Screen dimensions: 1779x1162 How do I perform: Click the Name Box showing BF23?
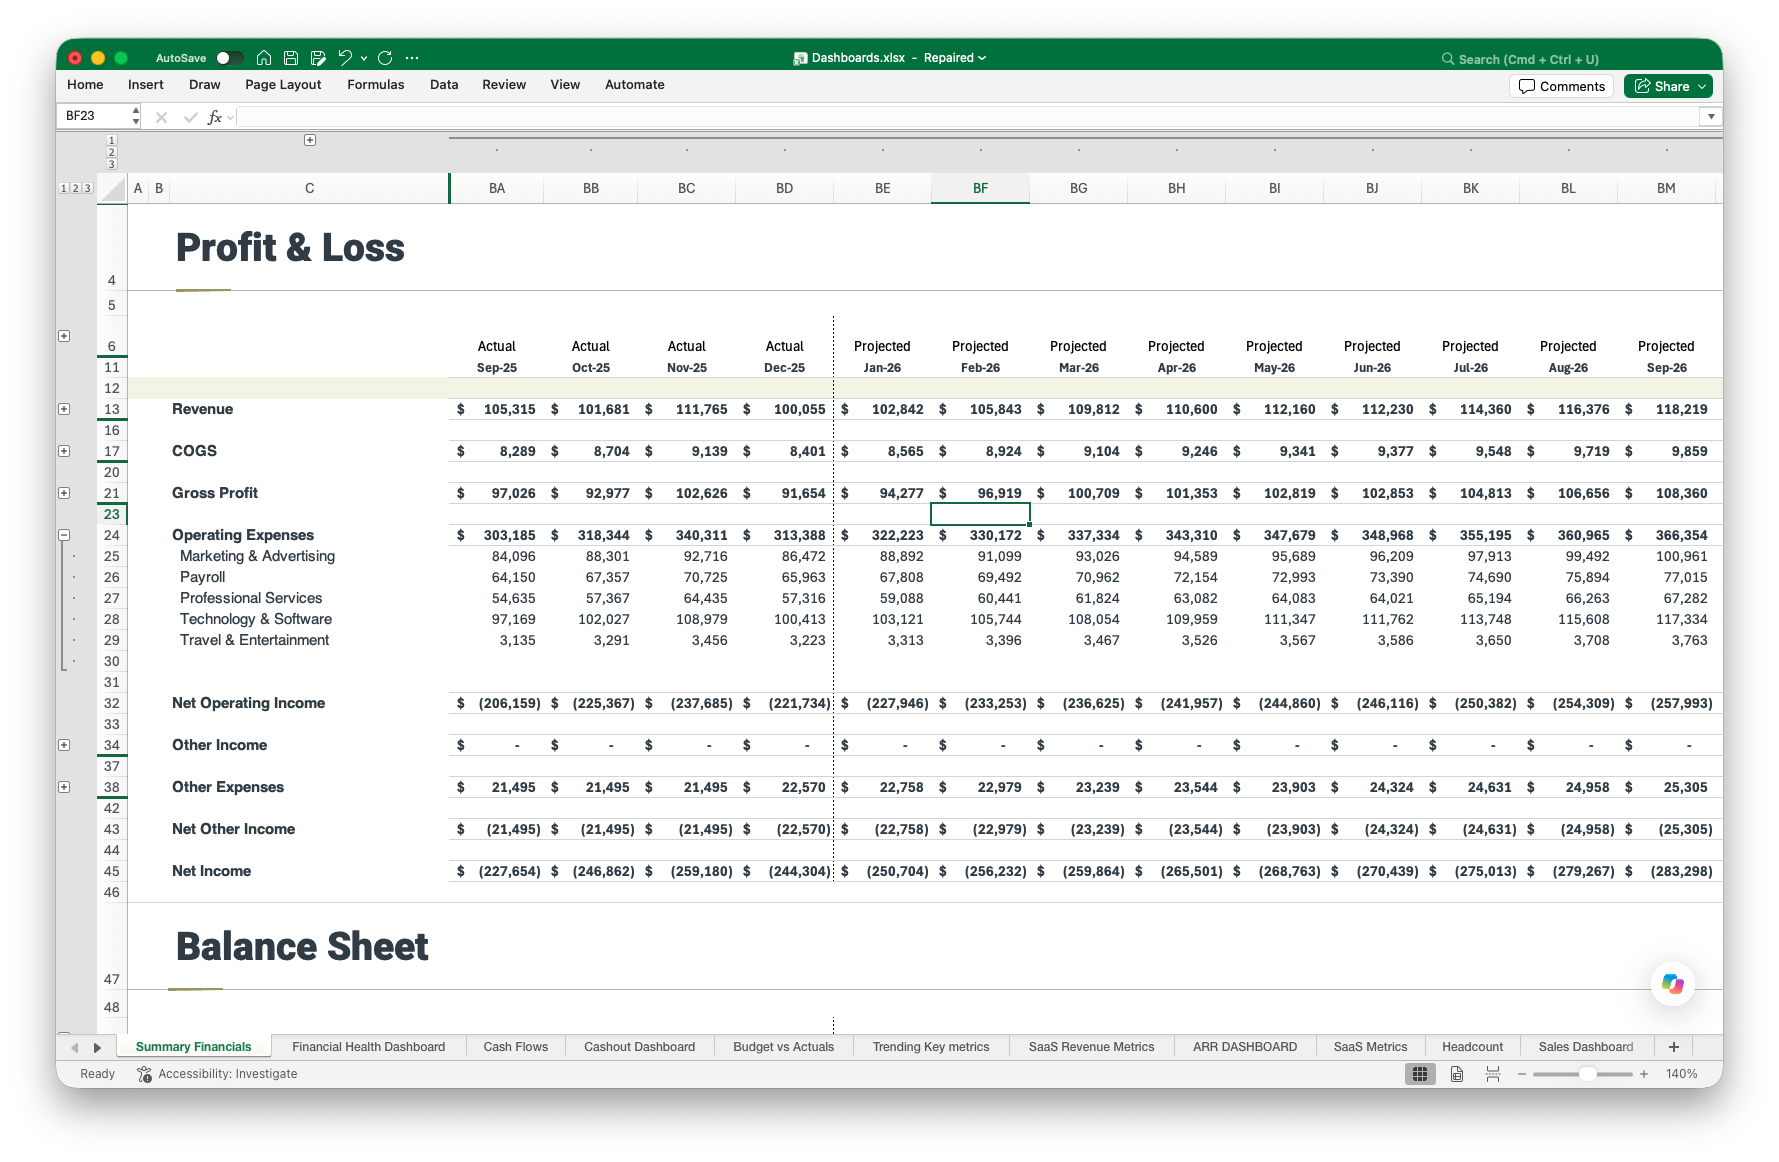[x=93, y=116]
